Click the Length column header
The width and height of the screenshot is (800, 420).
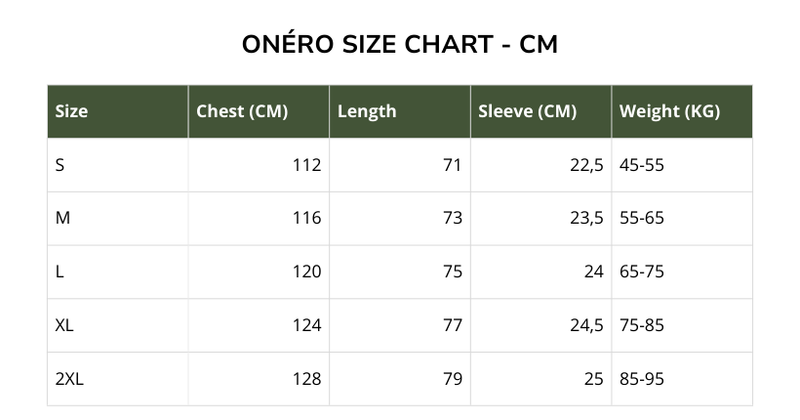point(367,112)
